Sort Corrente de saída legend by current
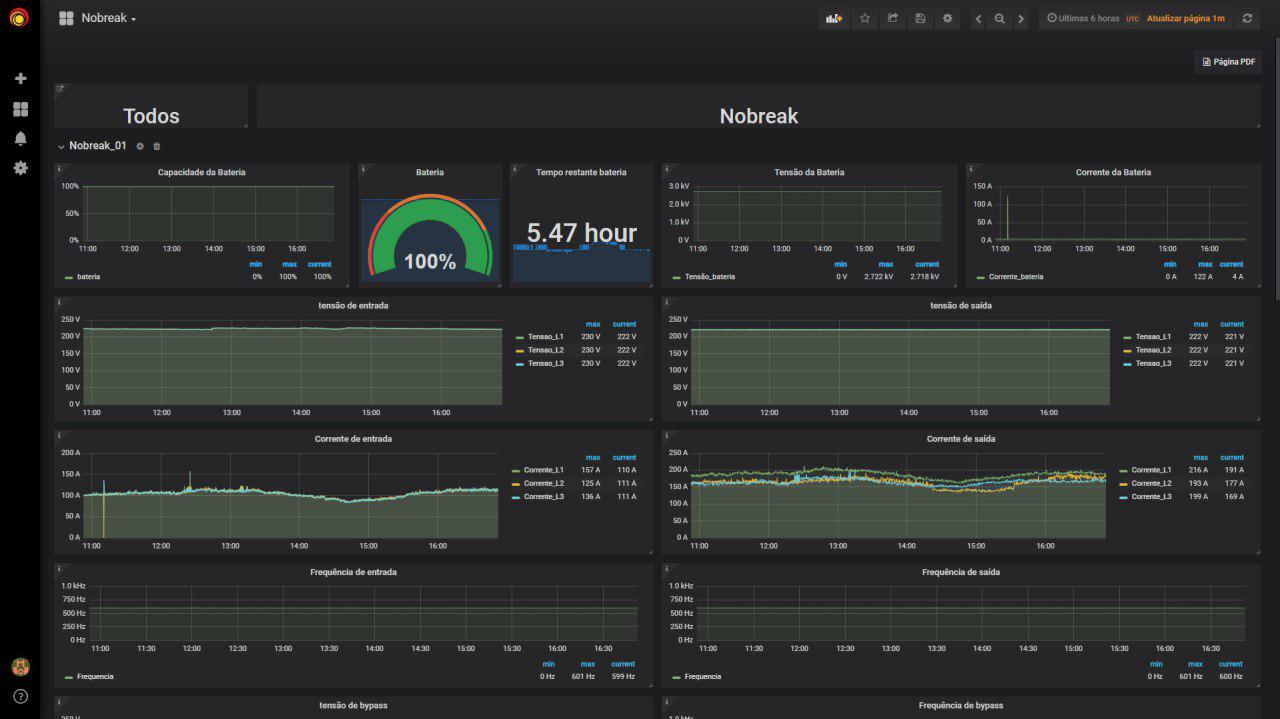This screenshot has width=1280, height=719. pyautogui.click(x=1232, y=457)
